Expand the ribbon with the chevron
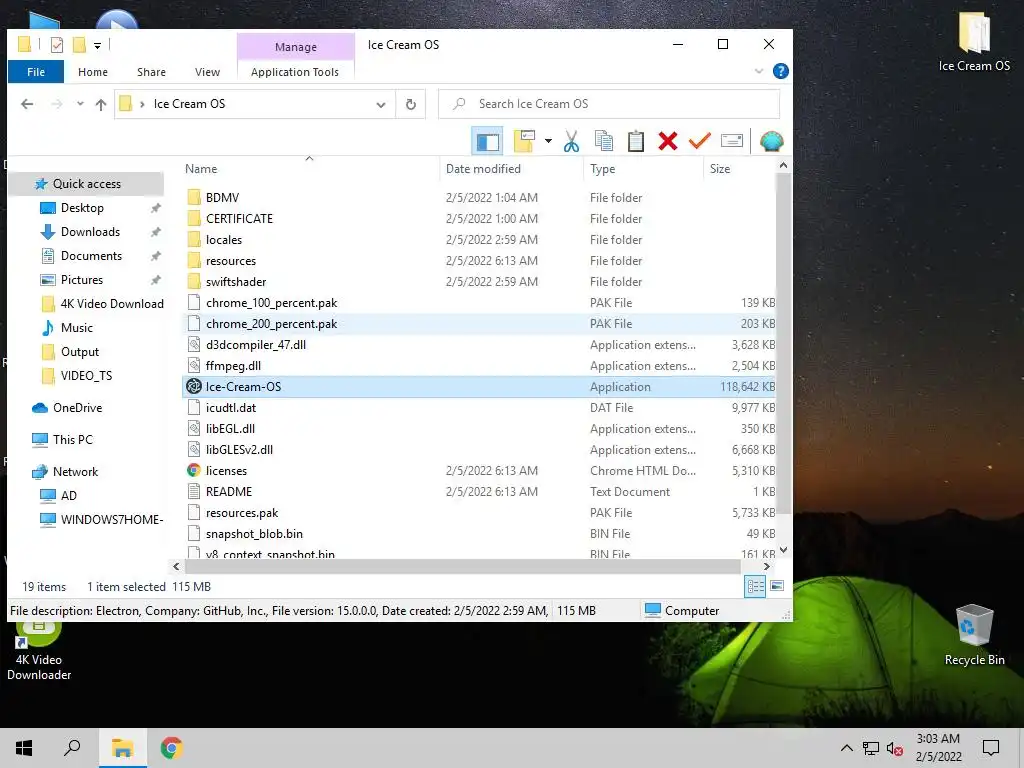 click(759, 71)
